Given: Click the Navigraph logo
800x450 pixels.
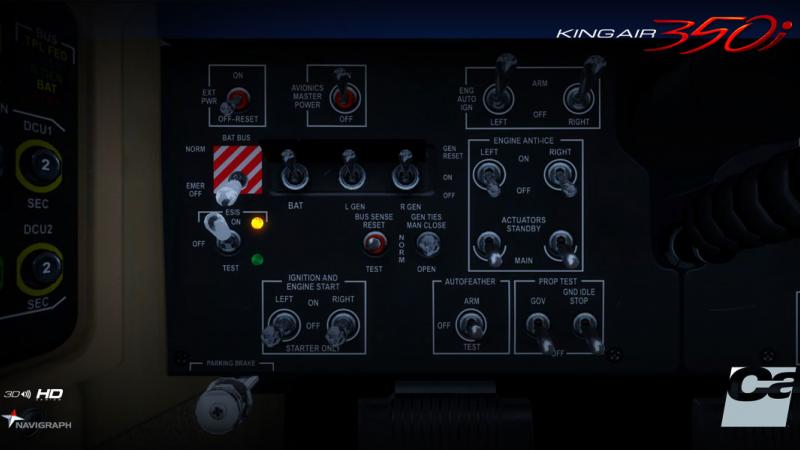Looking at the screenshot, I should tap(37, 420).
